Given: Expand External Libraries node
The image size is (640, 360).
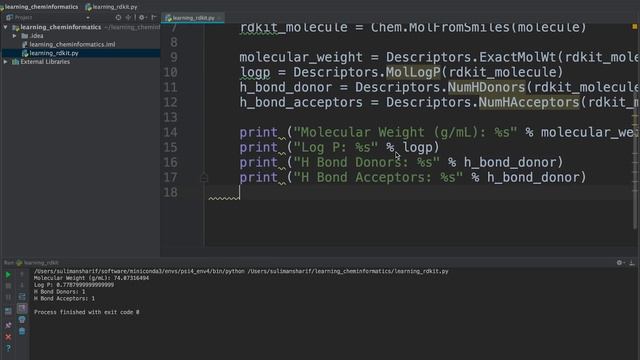Looking at the screenshot, I should pyautogui.click(x=6, y=62).
